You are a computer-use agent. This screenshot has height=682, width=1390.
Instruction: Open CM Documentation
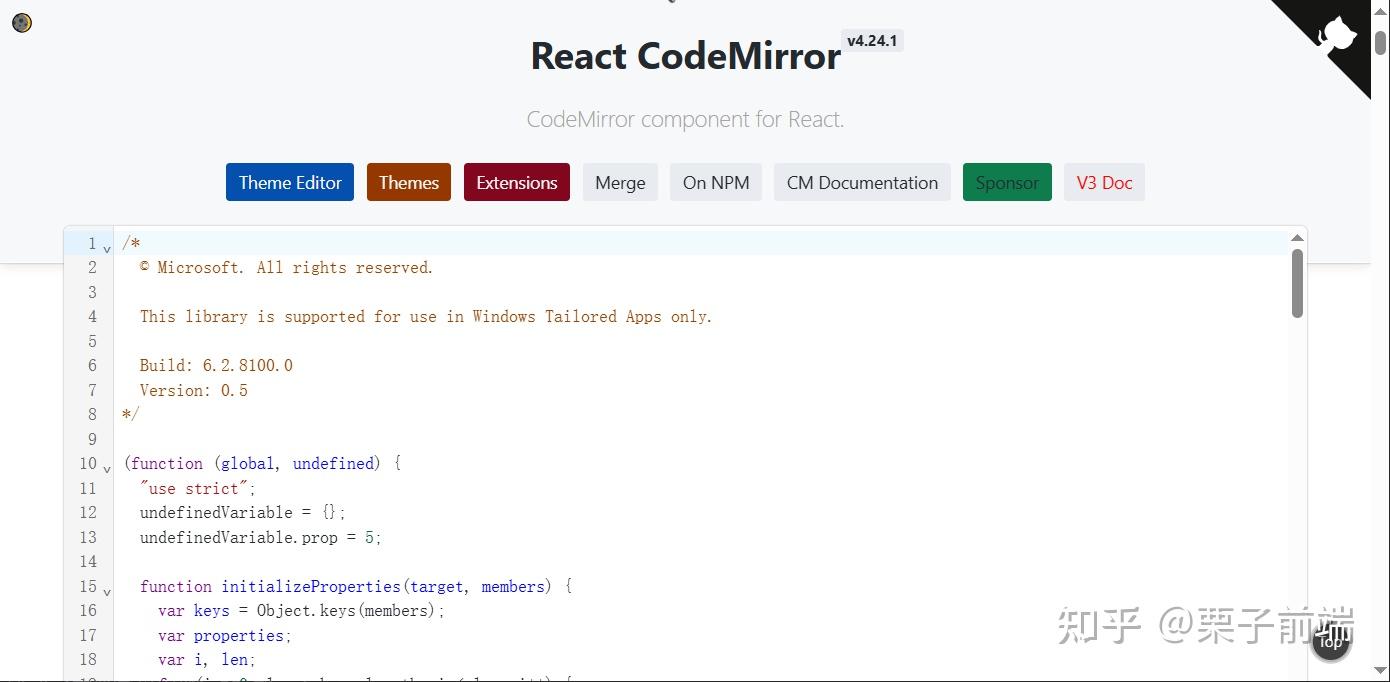click(861, 182)
